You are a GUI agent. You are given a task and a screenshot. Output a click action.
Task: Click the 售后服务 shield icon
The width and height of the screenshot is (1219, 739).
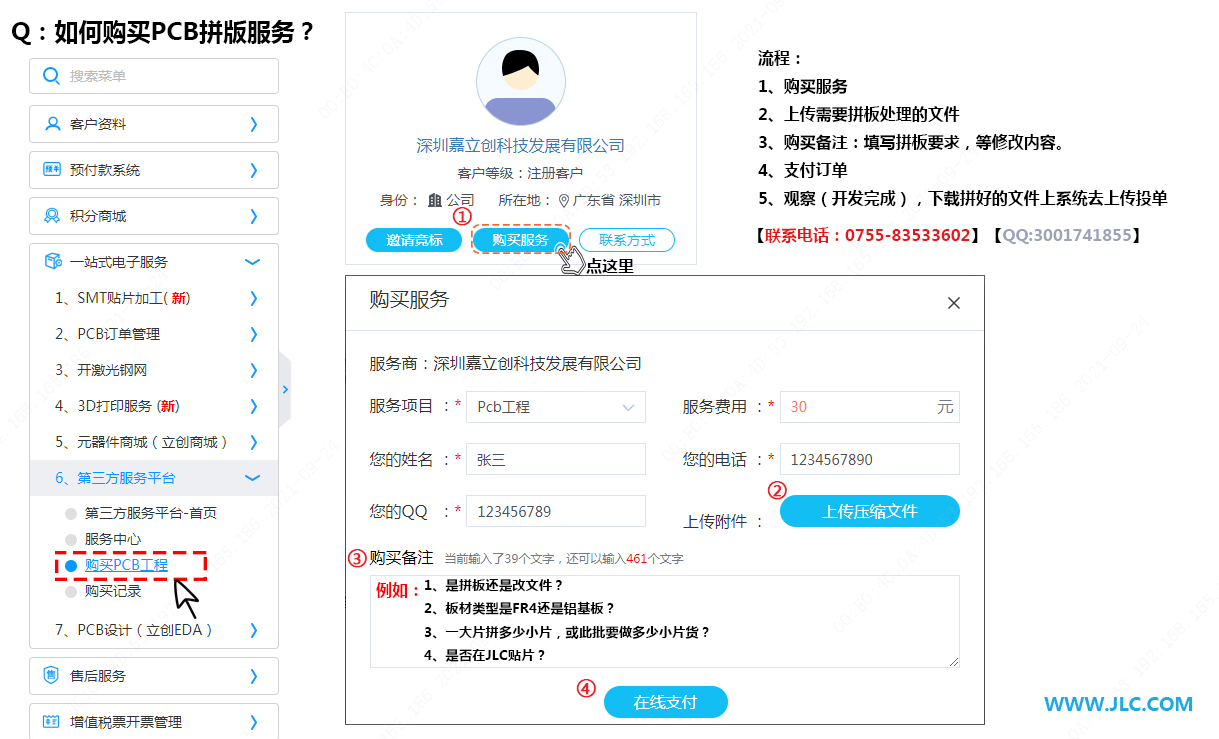[53, 676]
